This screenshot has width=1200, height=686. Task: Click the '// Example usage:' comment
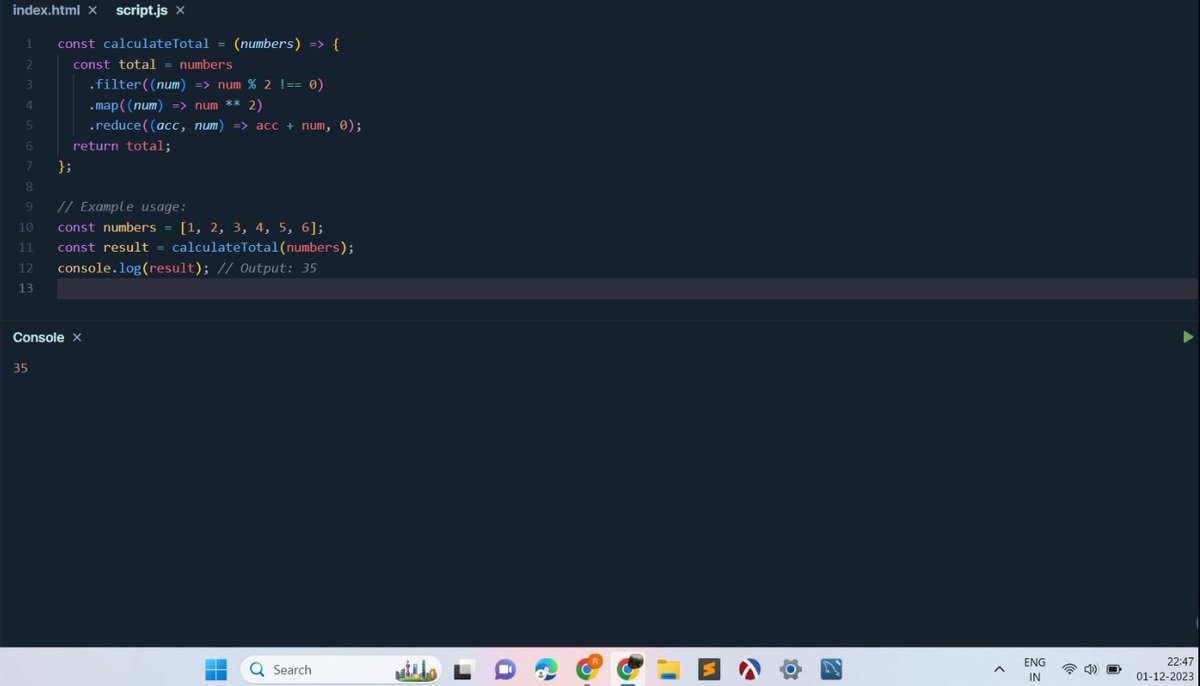point(122,207)
